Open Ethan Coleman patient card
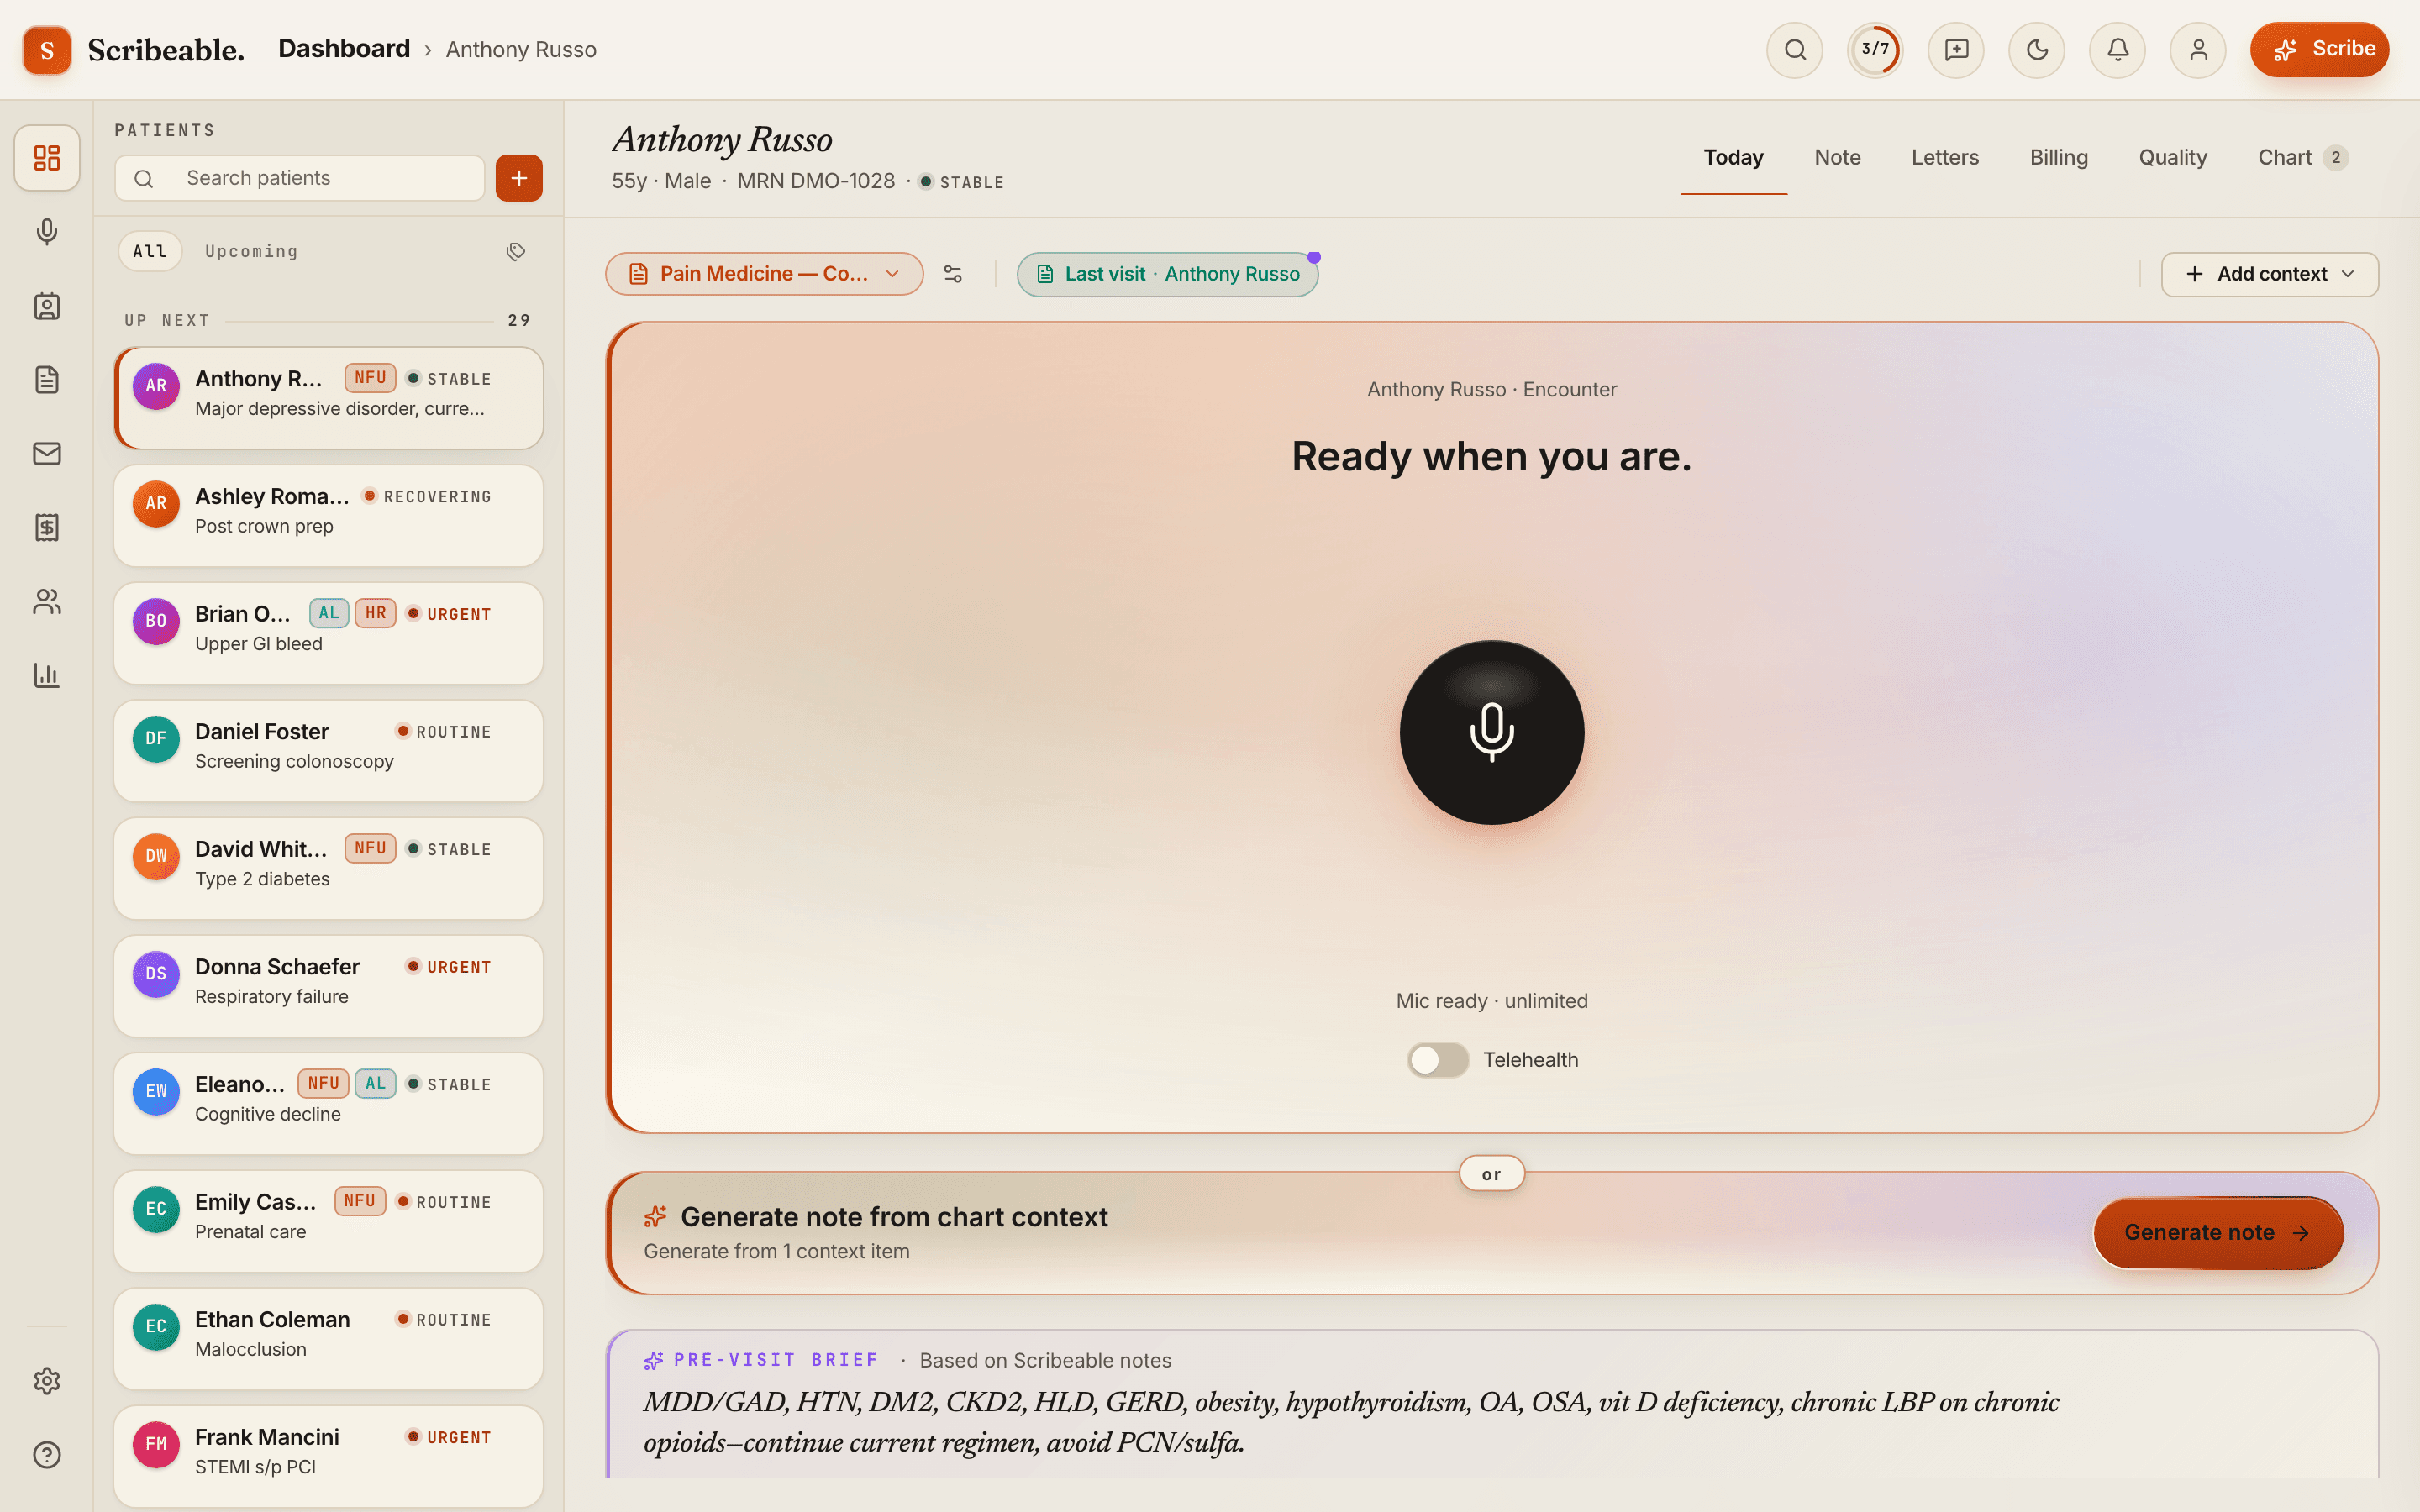 pos(328,1339)
